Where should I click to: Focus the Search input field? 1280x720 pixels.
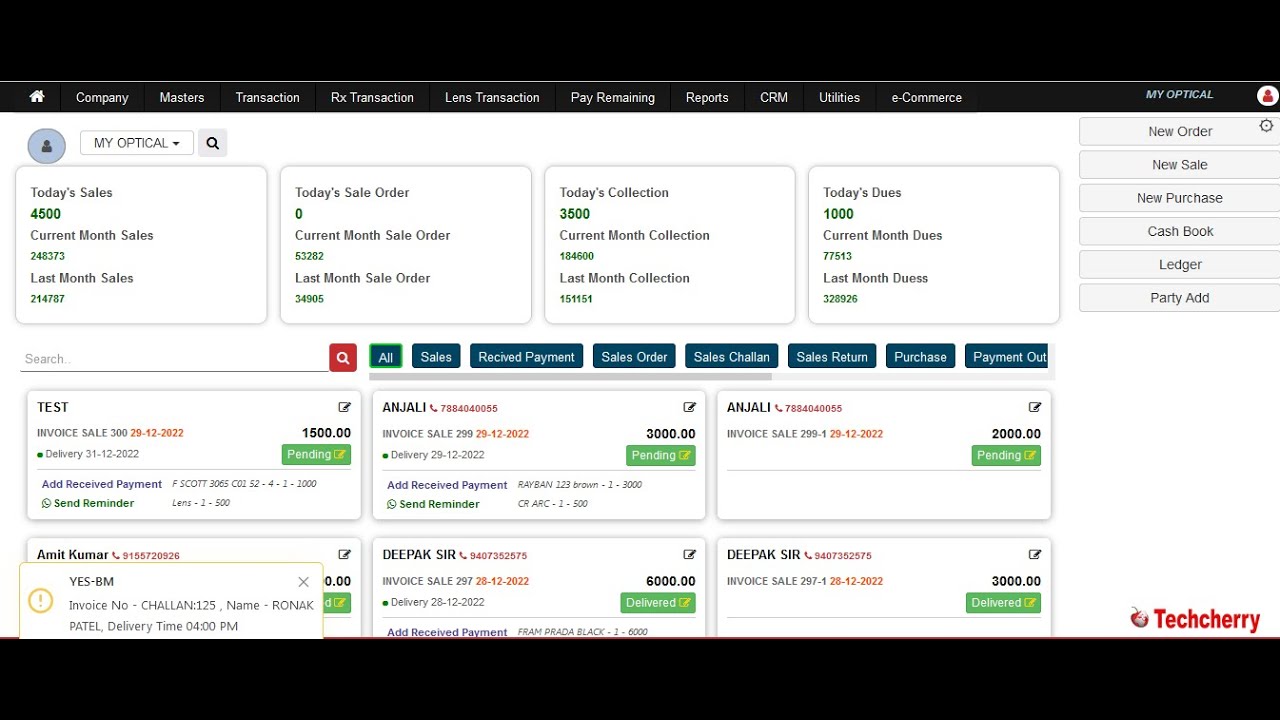tap(174, 359)
